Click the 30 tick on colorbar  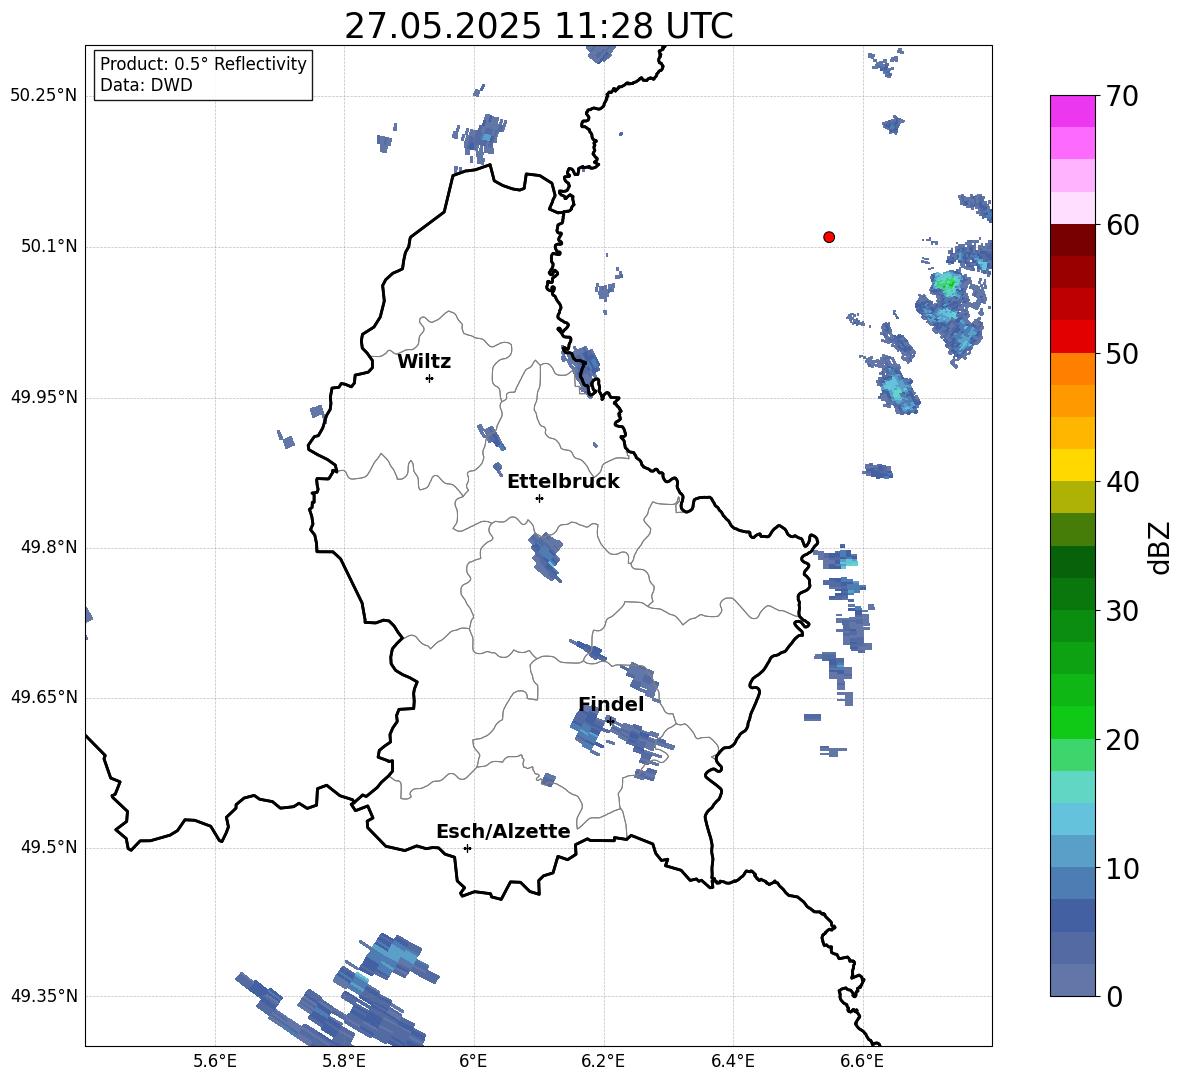(1122, 611)
